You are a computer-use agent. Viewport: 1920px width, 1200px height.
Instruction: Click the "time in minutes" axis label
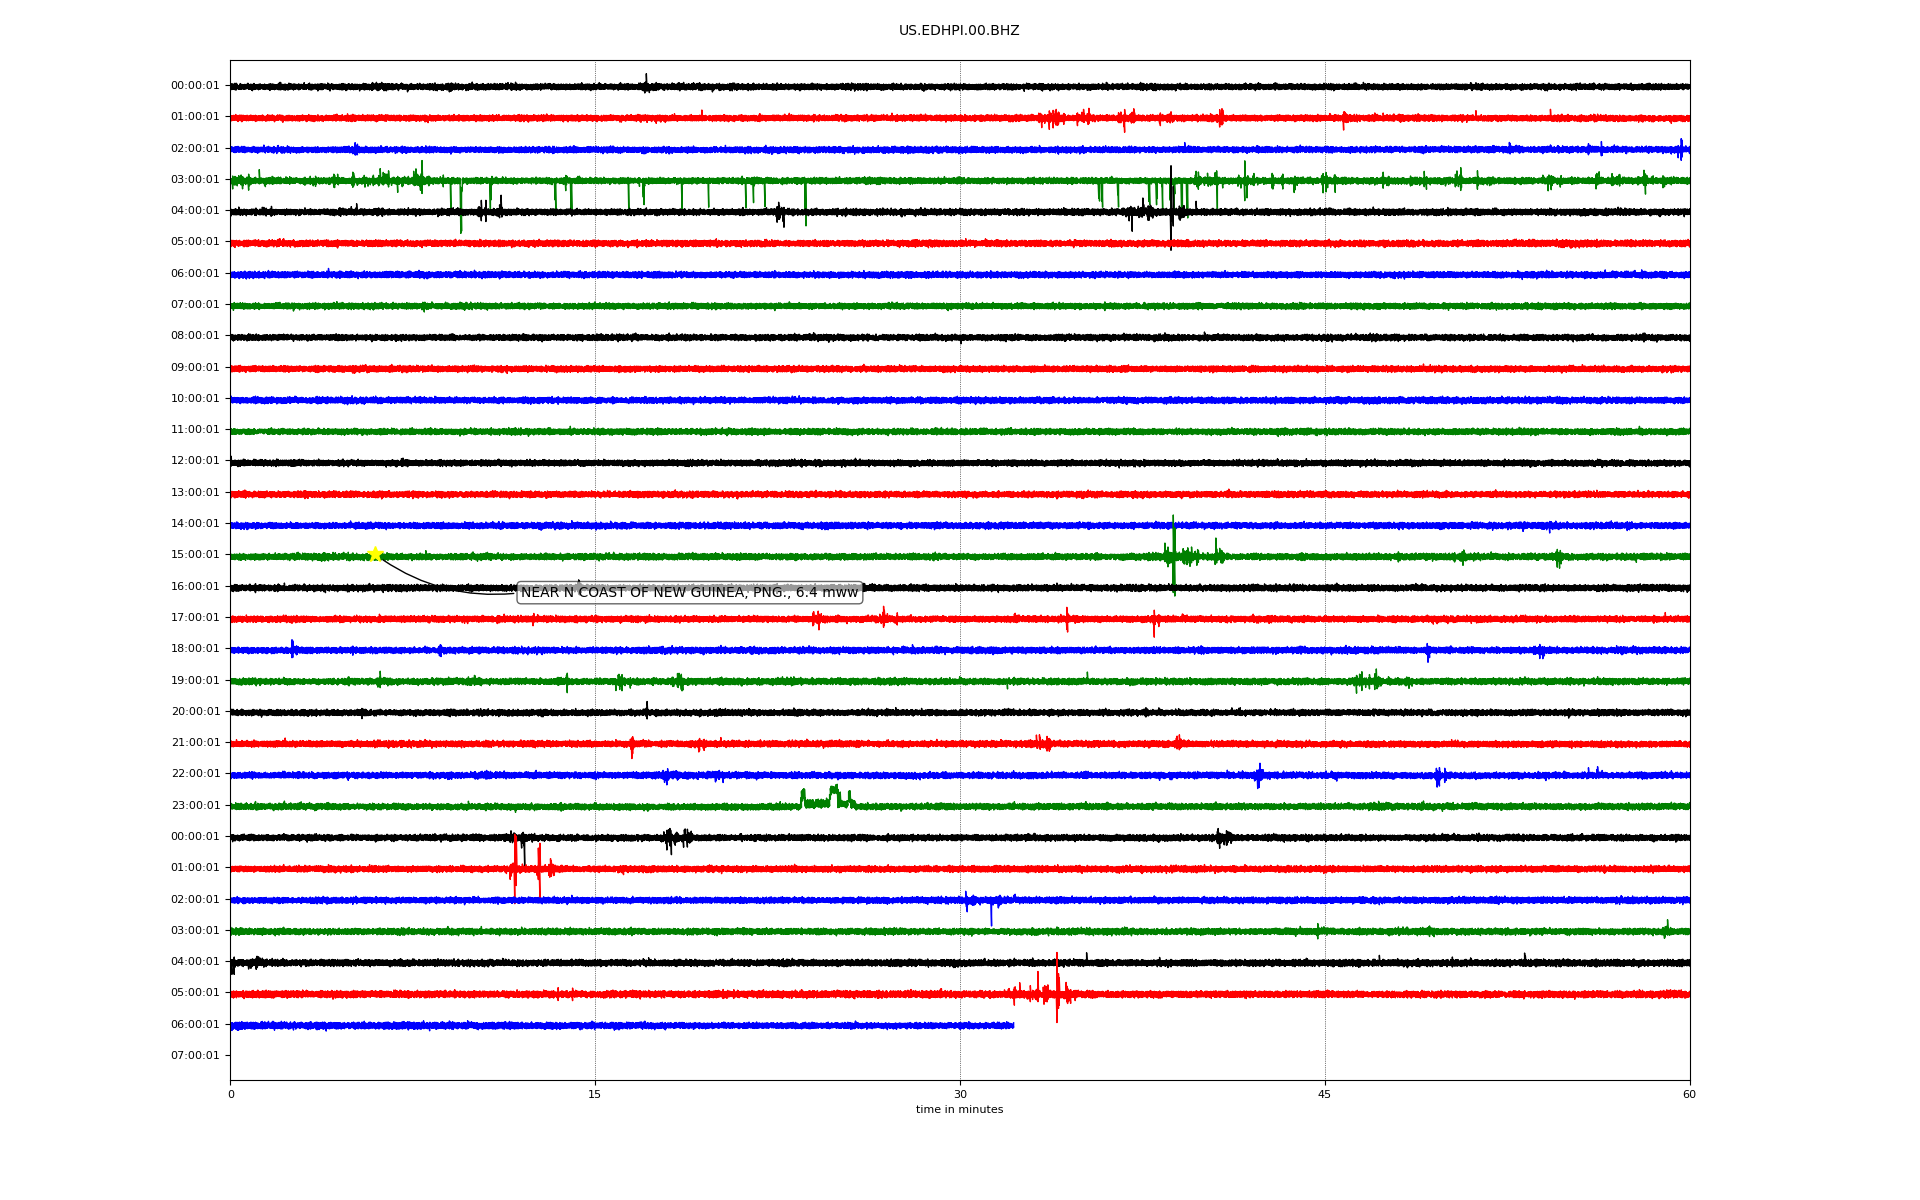[959, 1109]
